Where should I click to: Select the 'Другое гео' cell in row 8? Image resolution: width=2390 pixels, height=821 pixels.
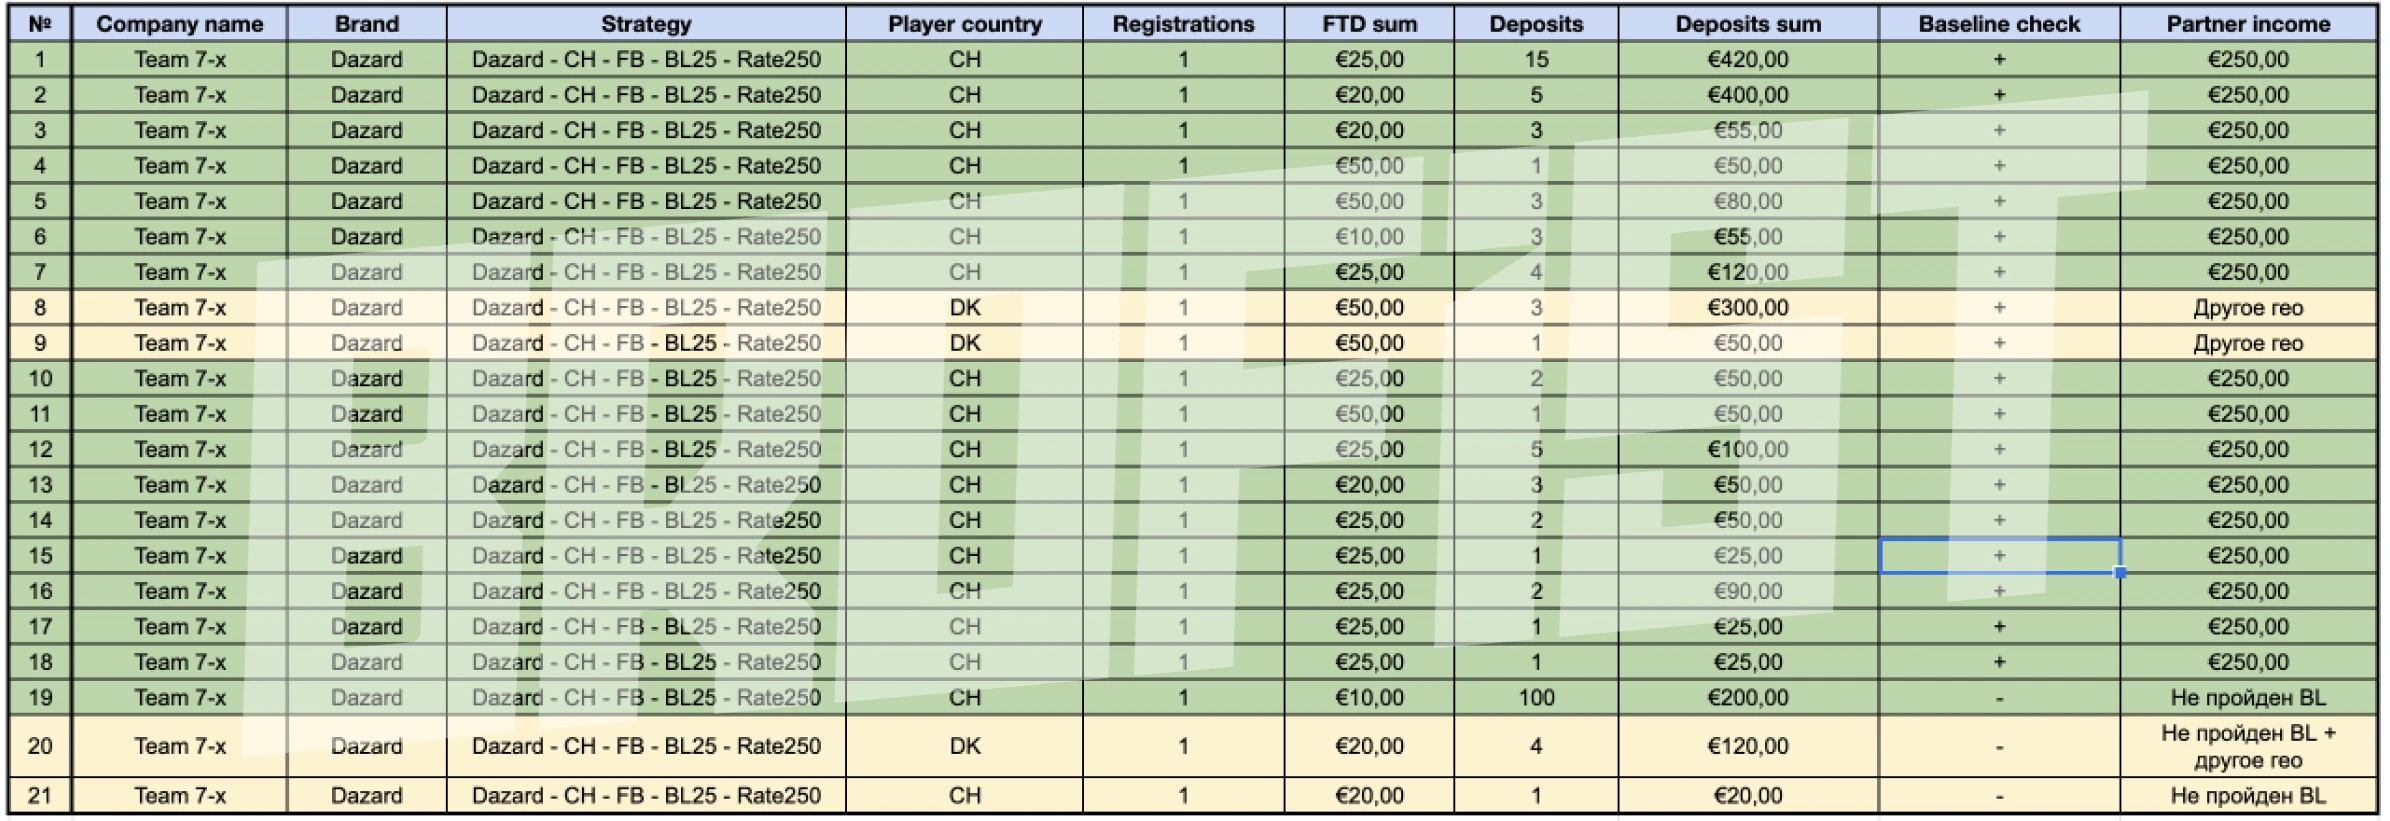point(2248,308)
